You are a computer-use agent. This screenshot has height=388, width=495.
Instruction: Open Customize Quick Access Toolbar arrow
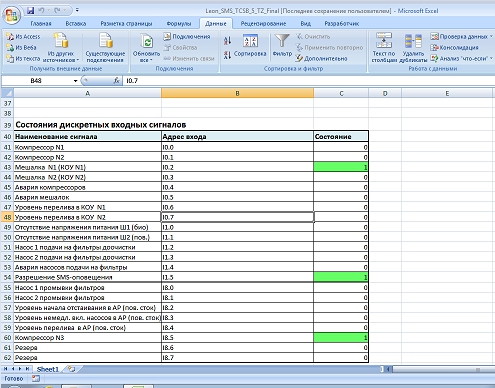(77, 11)
